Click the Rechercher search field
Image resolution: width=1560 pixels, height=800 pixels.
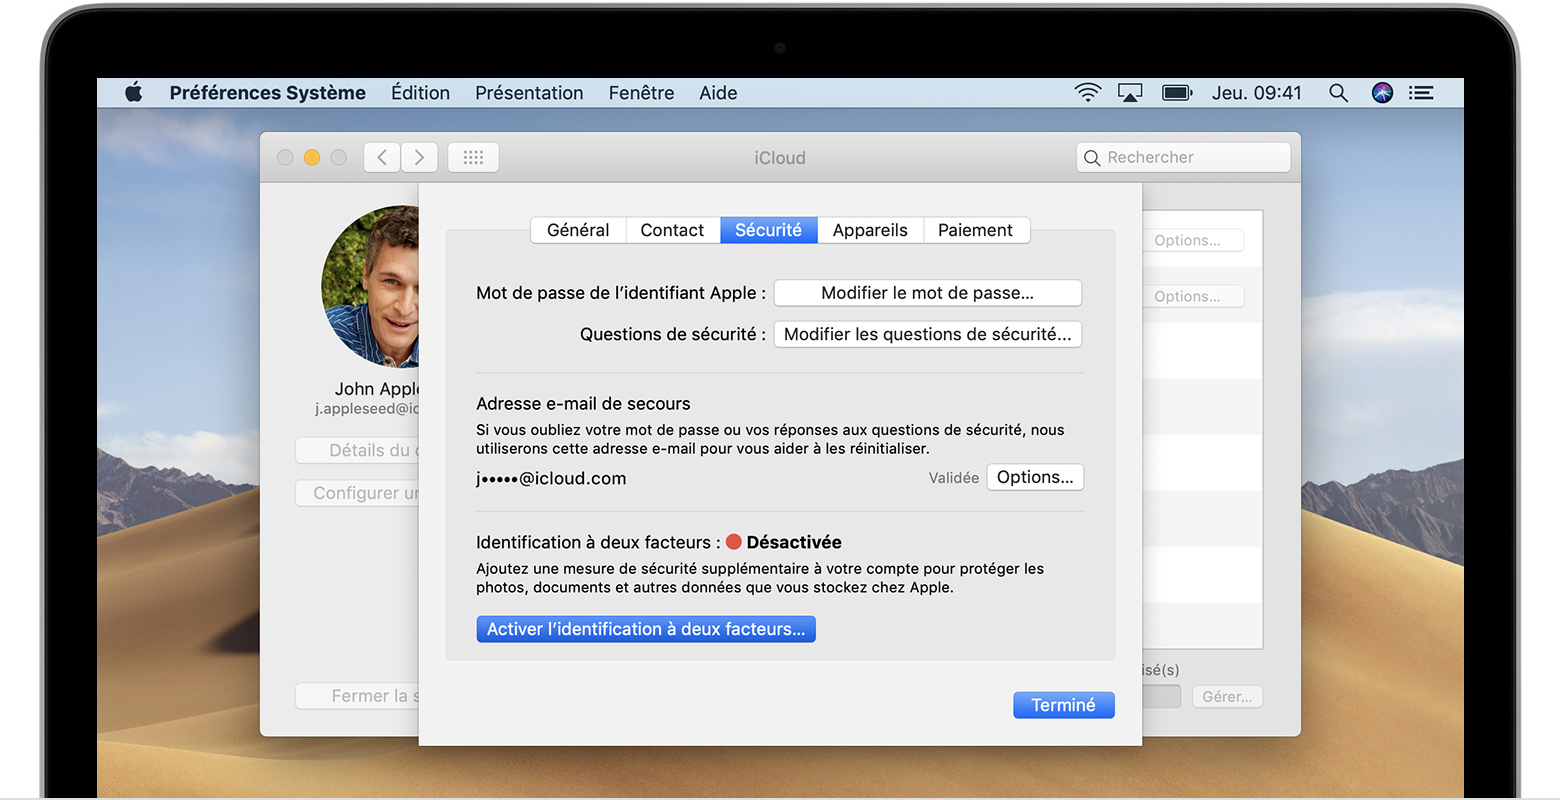1183,157
